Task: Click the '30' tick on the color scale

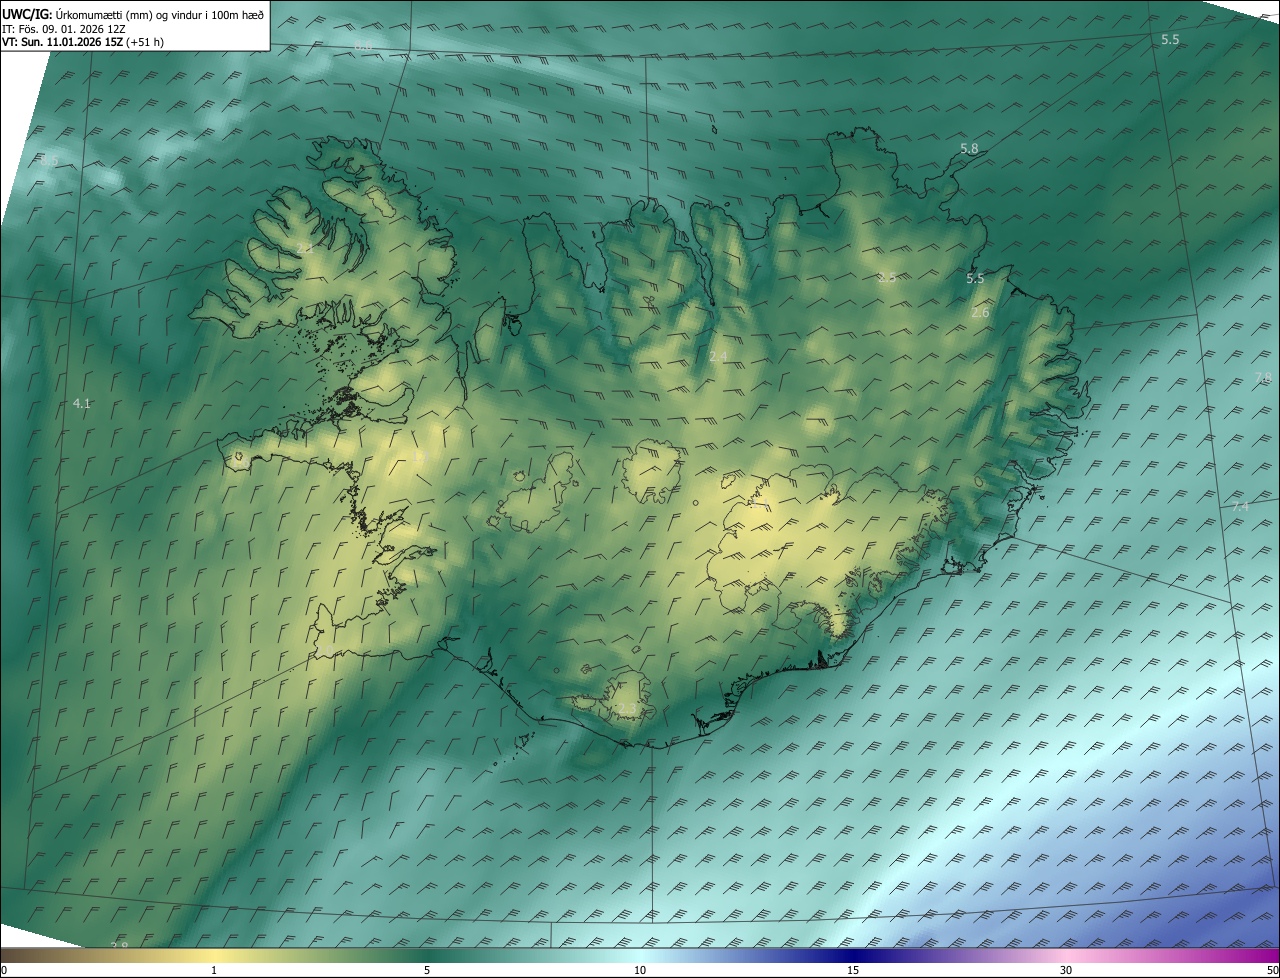Action: pyautogui.click(x=1066, y=971)
